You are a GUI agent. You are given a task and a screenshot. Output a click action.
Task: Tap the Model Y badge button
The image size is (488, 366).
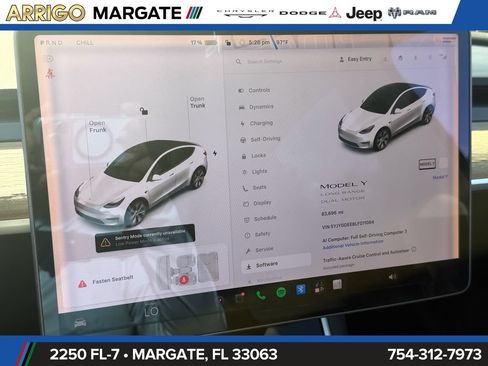(427, 164)
